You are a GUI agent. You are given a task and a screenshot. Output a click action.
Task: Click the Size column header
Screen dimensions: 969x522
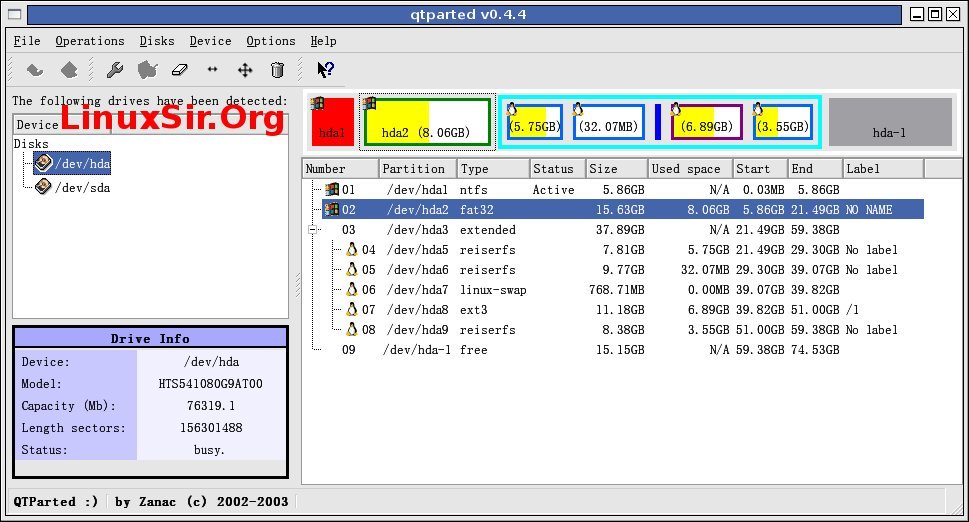pyautogui.click(x=616, y=169)
